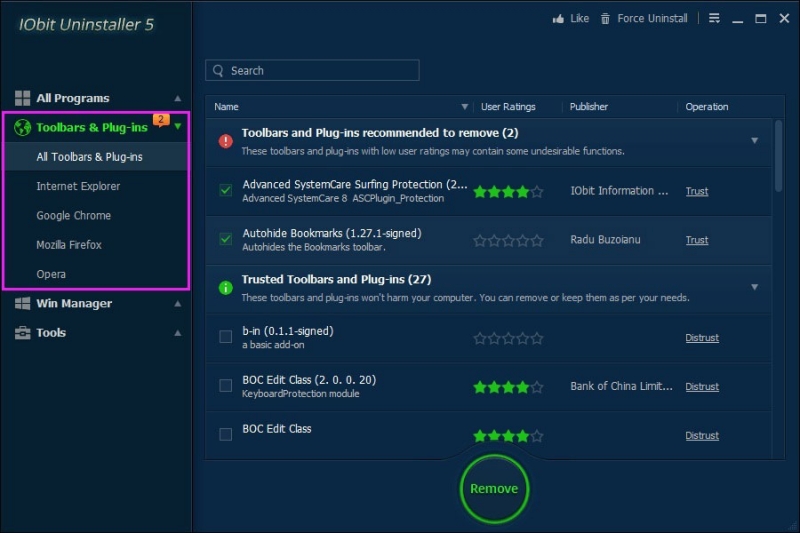The height and width of the screenshot is (533, 800).
Task: Click Autohide Bookmarks empty star rating
Action: [x=508, y=241]
